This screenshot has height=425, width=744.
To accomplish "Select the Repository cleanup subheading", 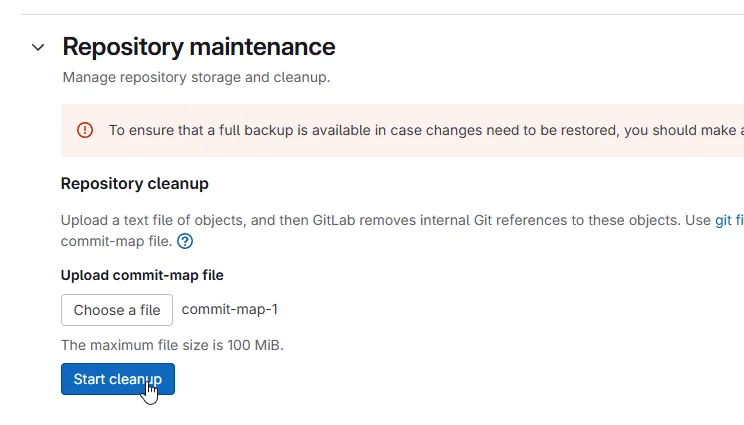I will click(134, 184).
